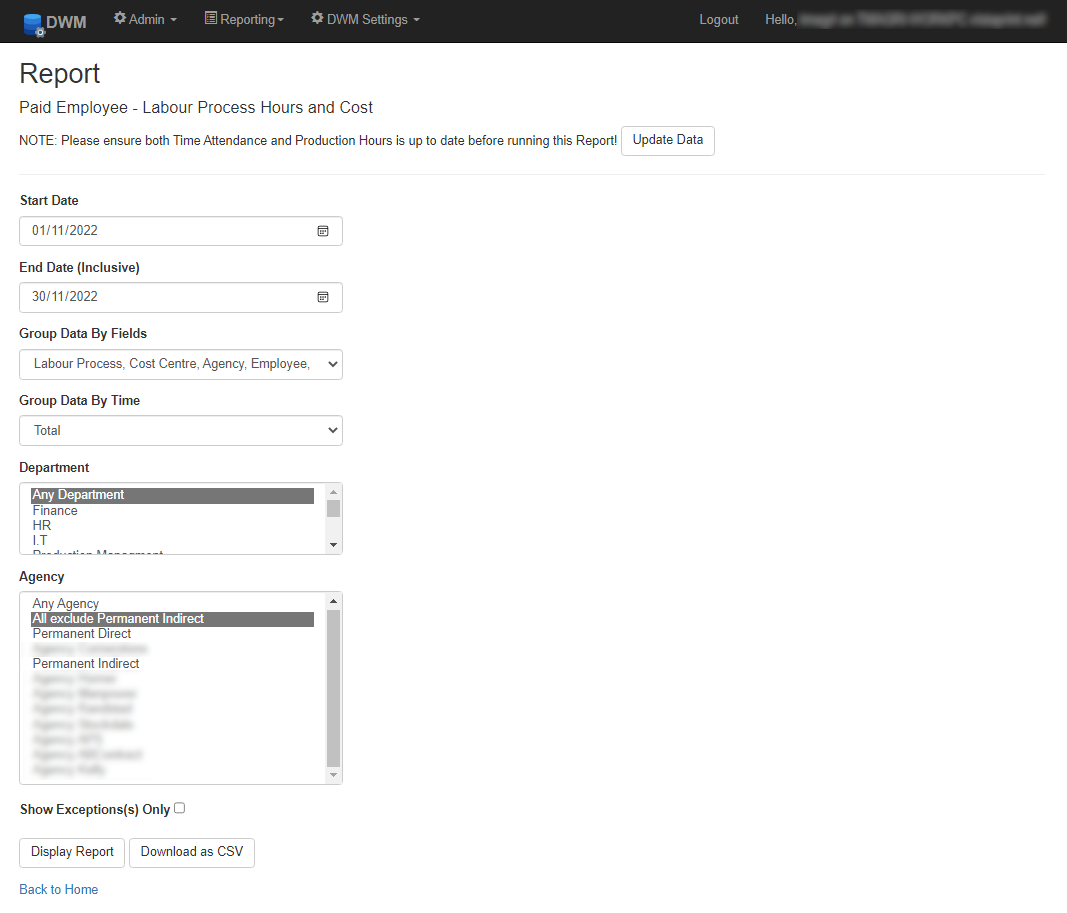Select All exclude Permanent Indirect option

point(173,619)
